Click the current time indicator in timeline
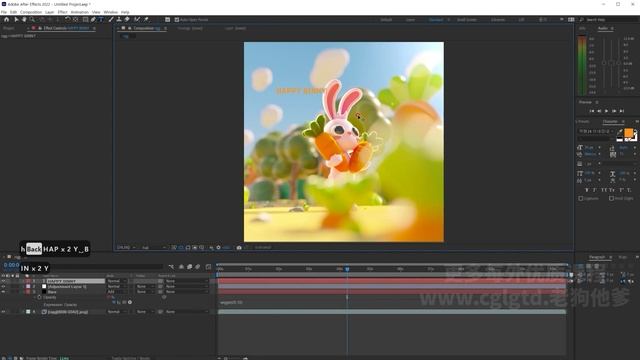Screen dimensions: 640x360 [x=347, y=269]
